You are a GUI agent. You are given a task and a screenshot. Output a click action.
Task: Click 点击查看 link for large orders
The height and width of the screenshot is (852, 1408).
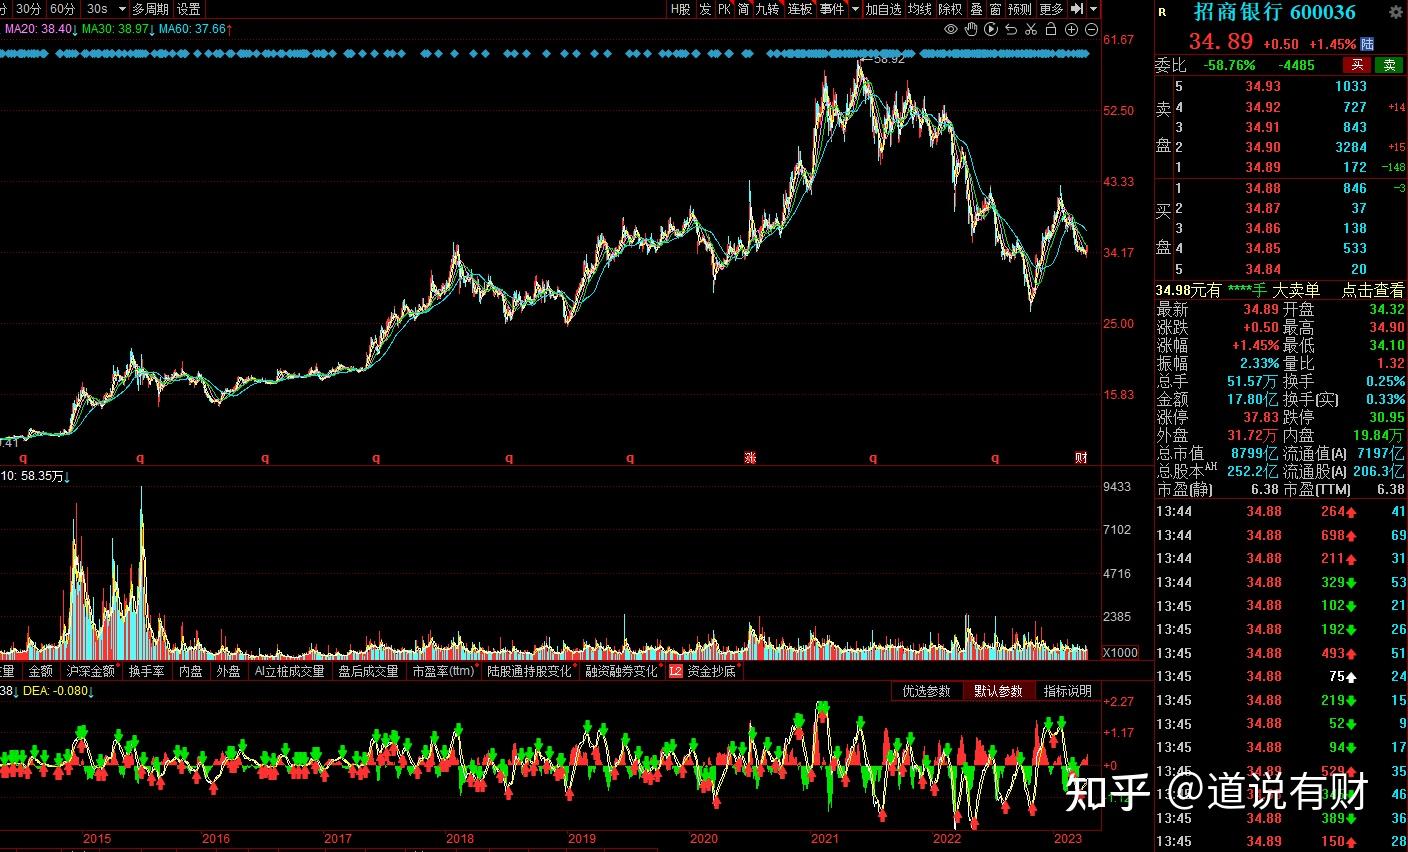(x=1372, y=290)
